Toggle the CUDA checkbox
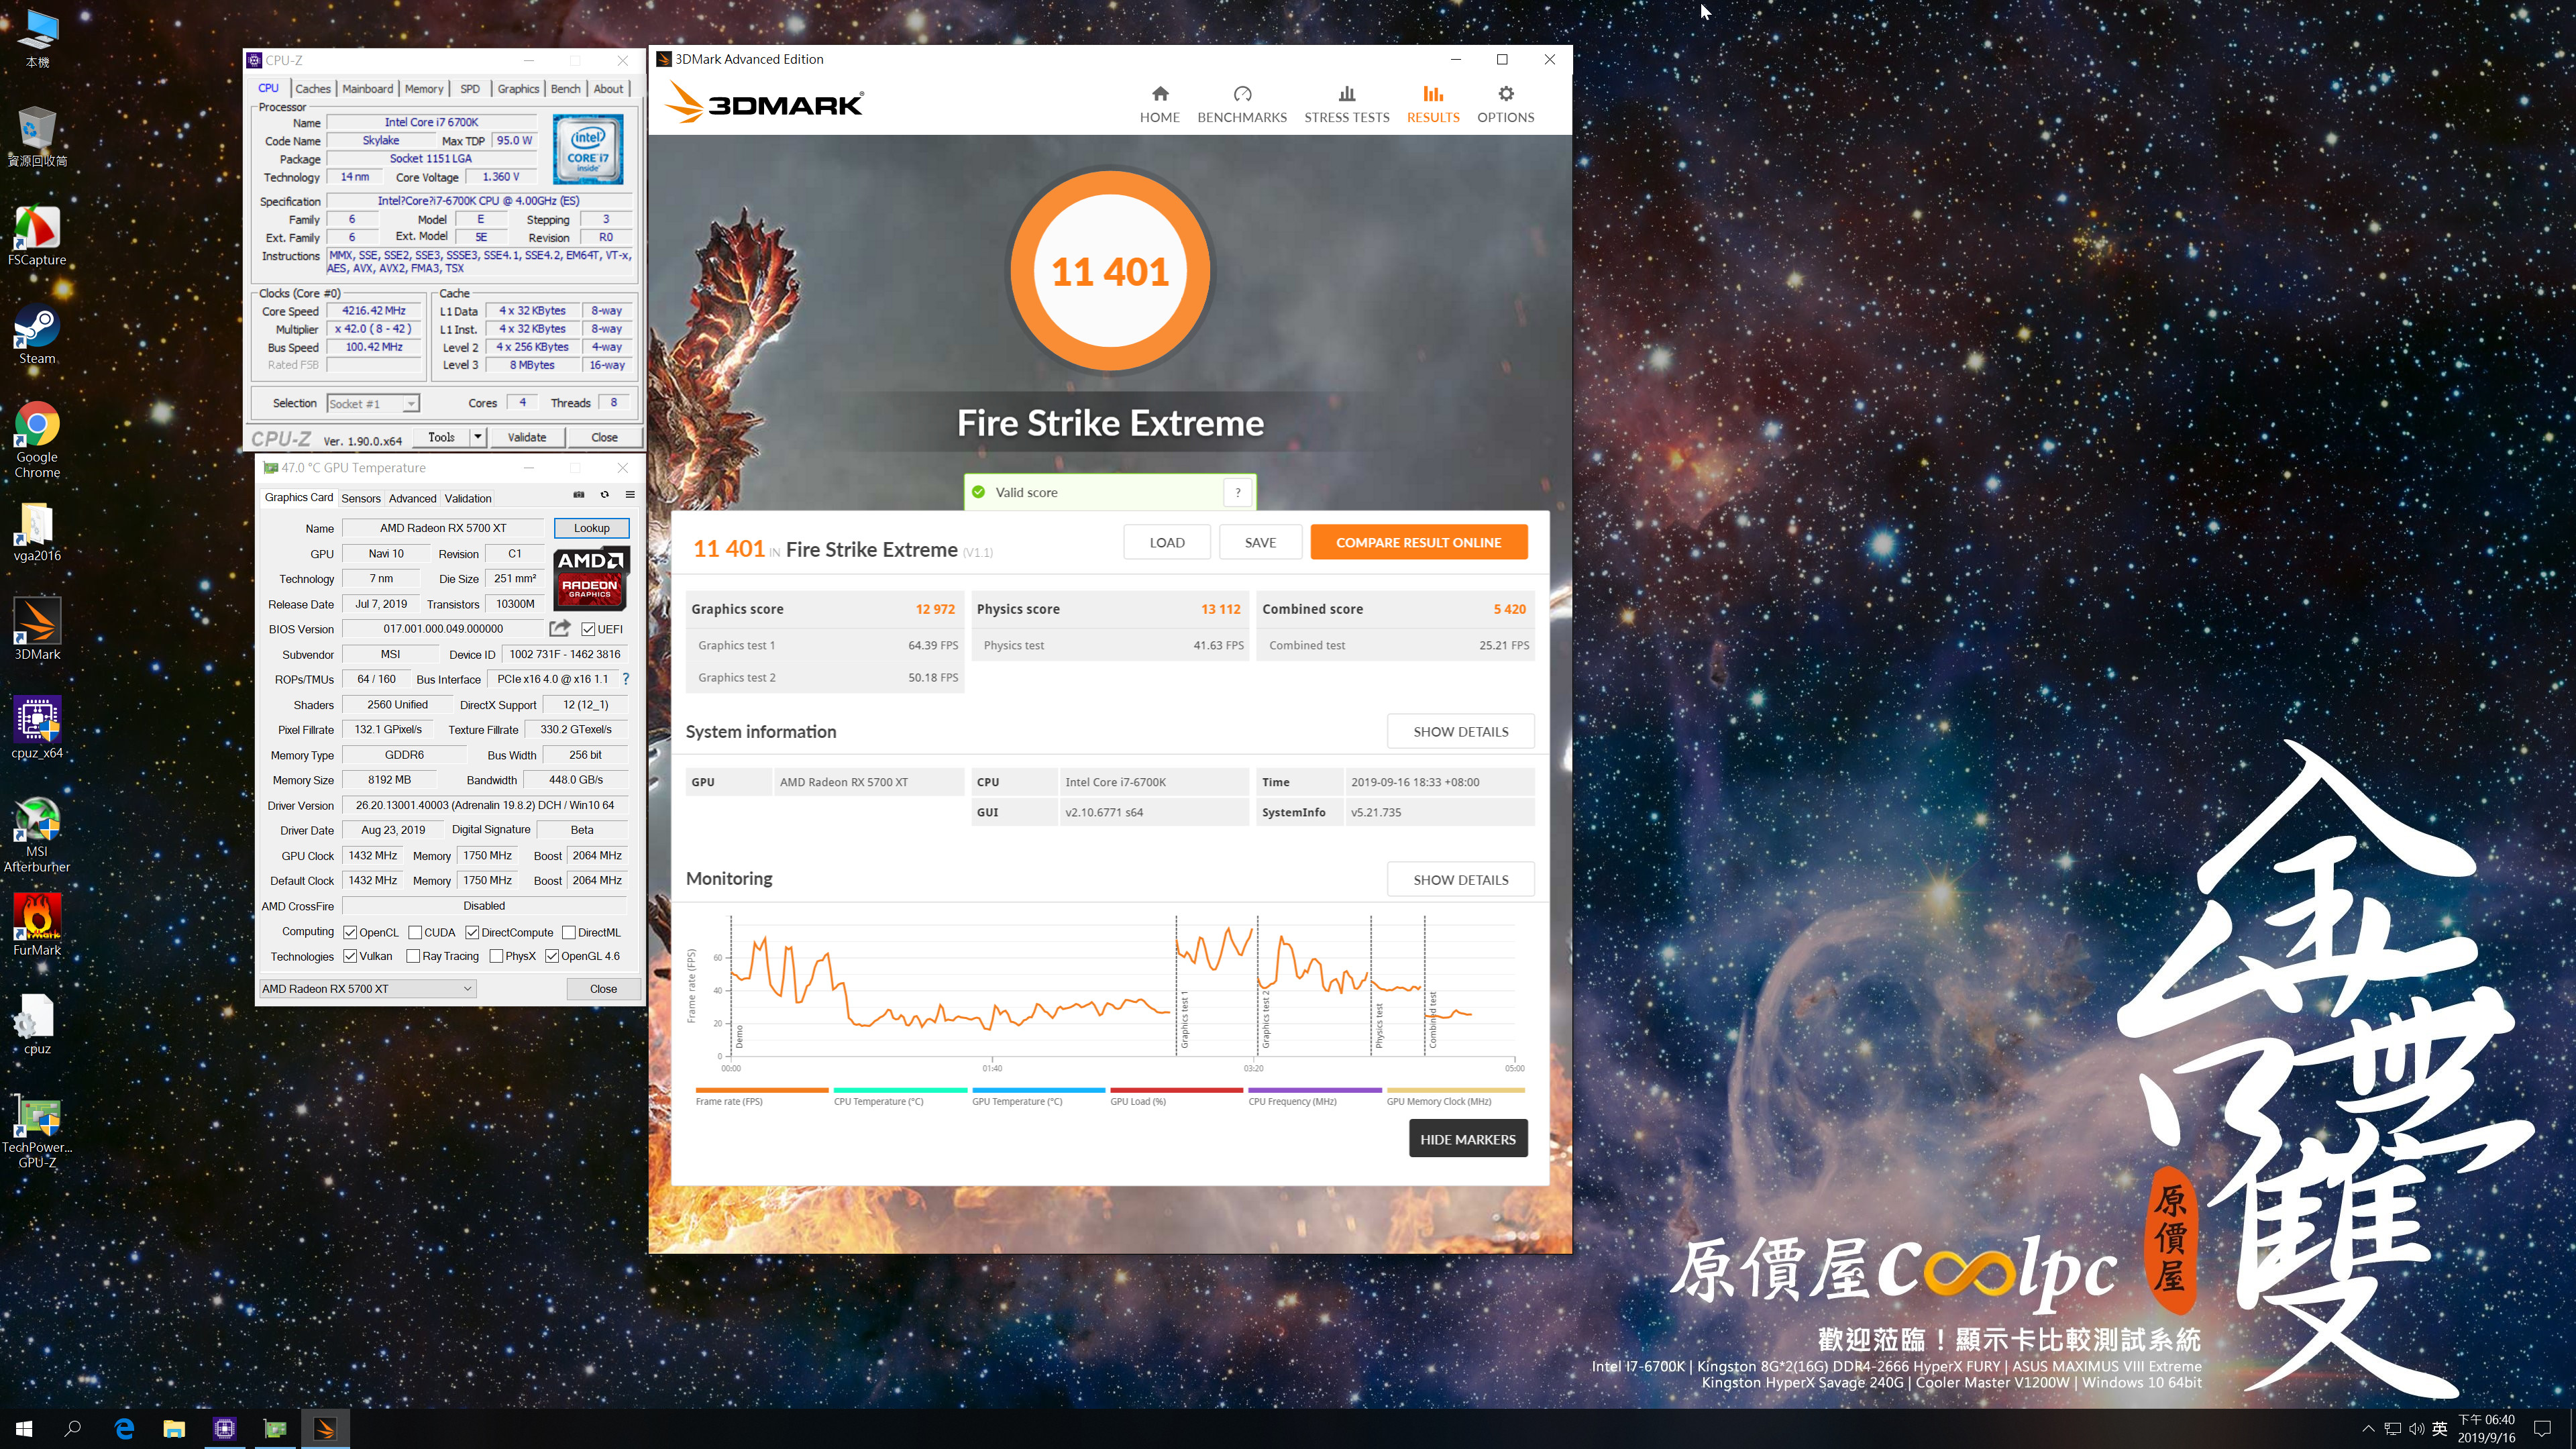Image resolution: width=2576 pixels, height=1449 pixels. pos(415,932)
